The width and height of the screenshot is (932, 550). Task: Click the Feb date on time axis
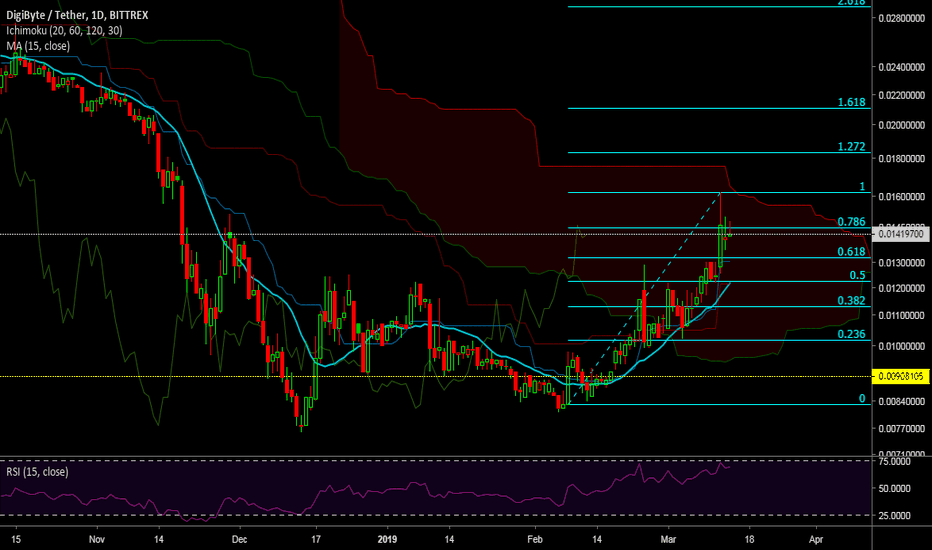pos(535,539)
